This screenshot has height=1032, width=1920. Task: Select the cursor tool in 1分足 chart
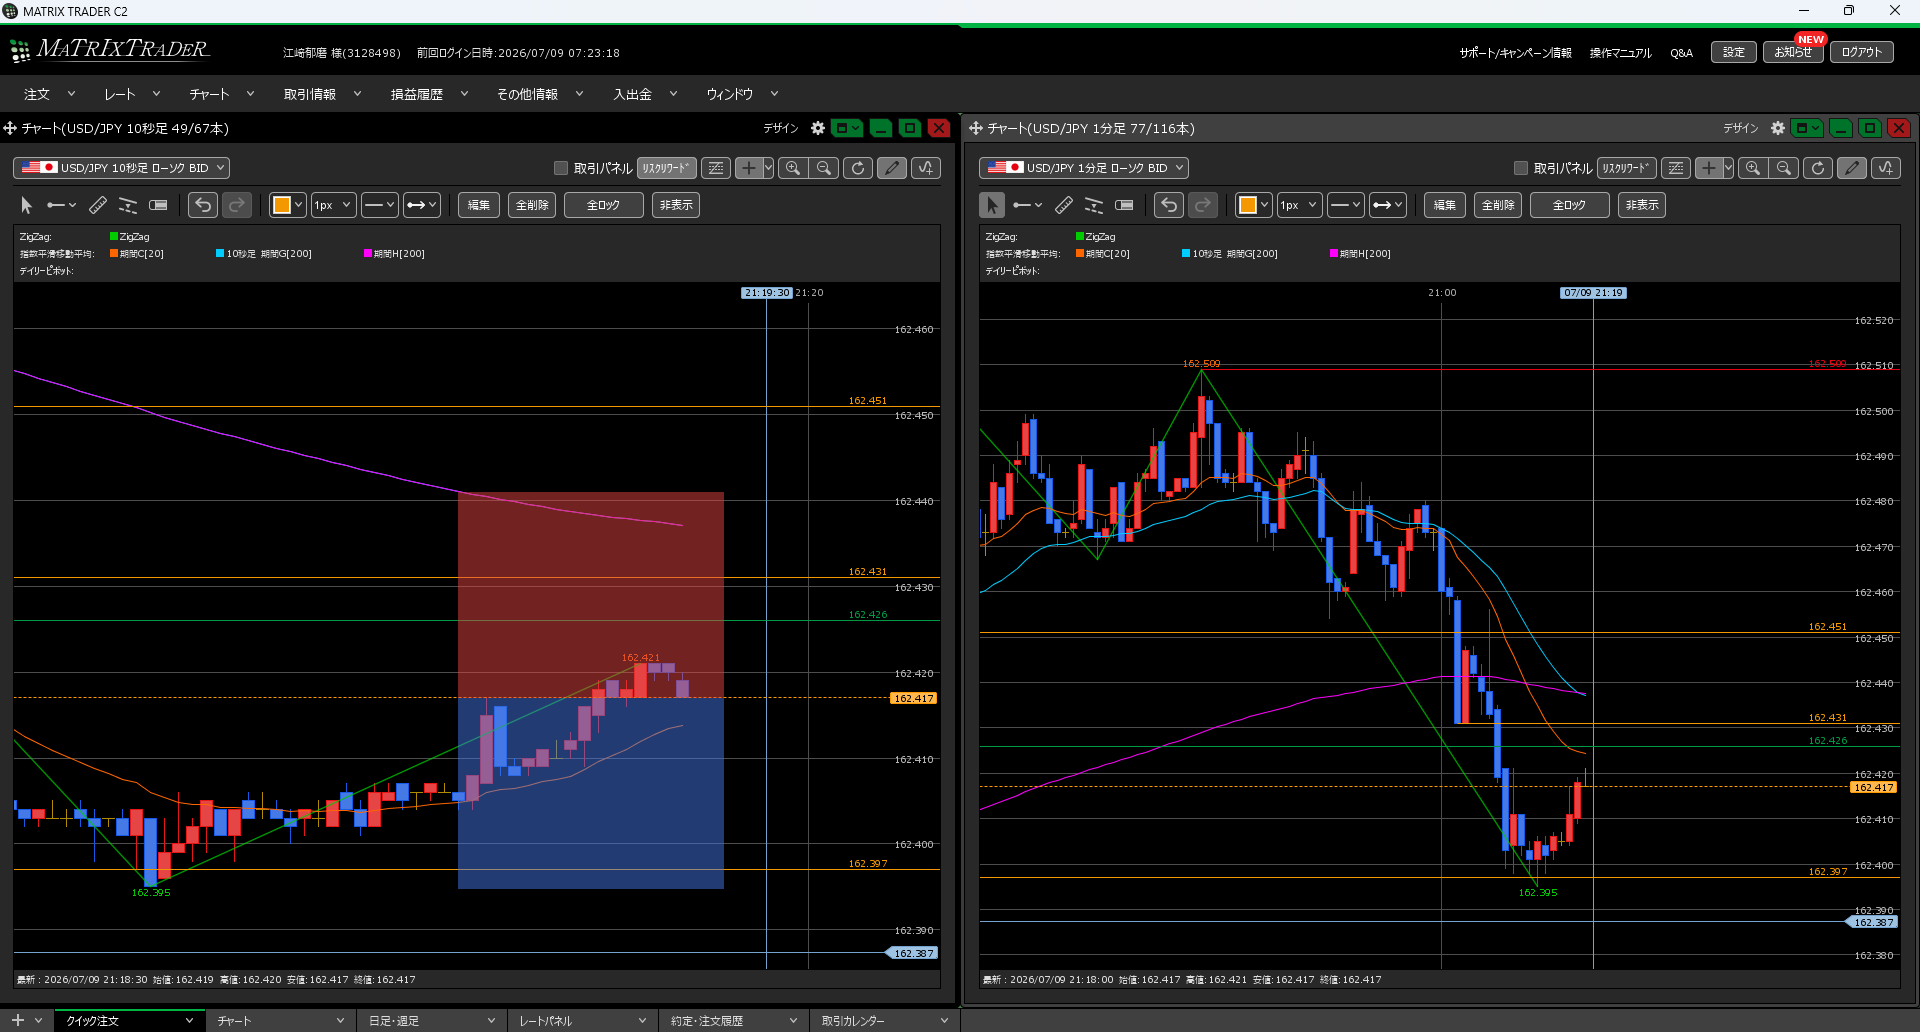[992, 205]
